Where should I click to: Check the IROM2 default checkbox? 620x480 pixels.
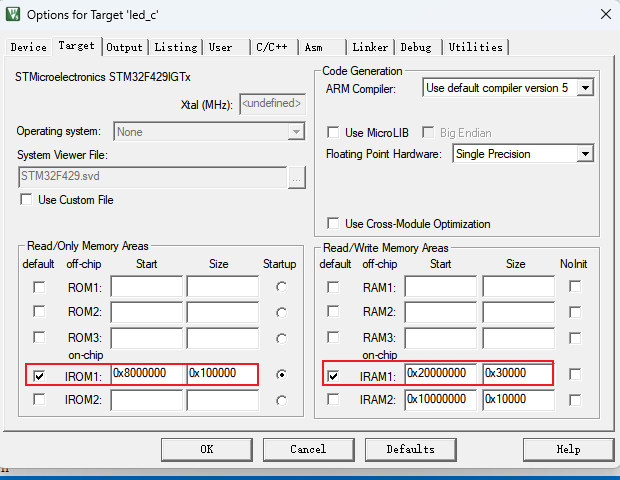(x=39, y=399)
